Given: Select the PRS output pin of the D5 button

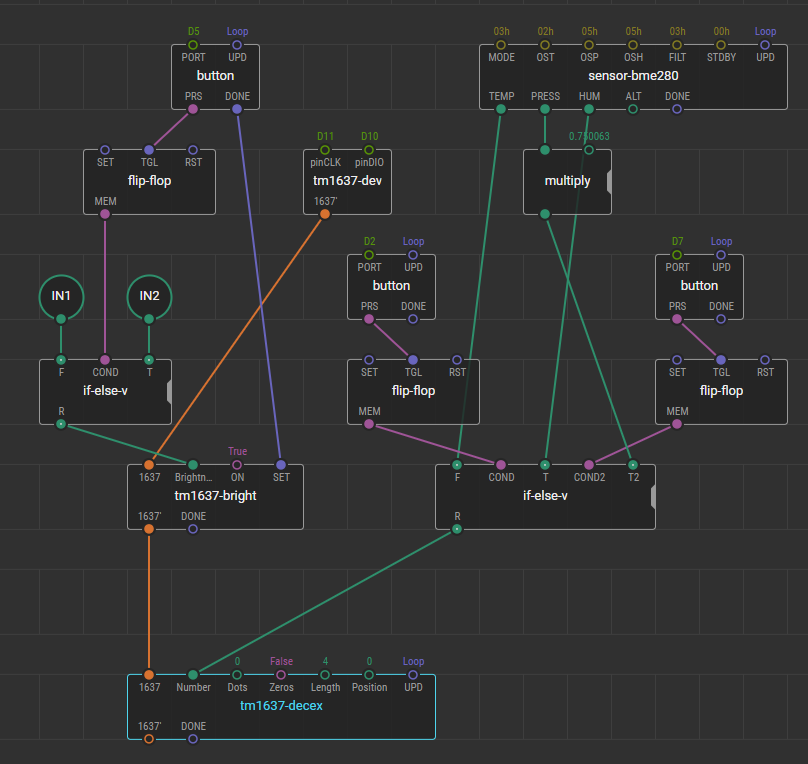Looking at the screenshot, I should [x=193, y=109].
